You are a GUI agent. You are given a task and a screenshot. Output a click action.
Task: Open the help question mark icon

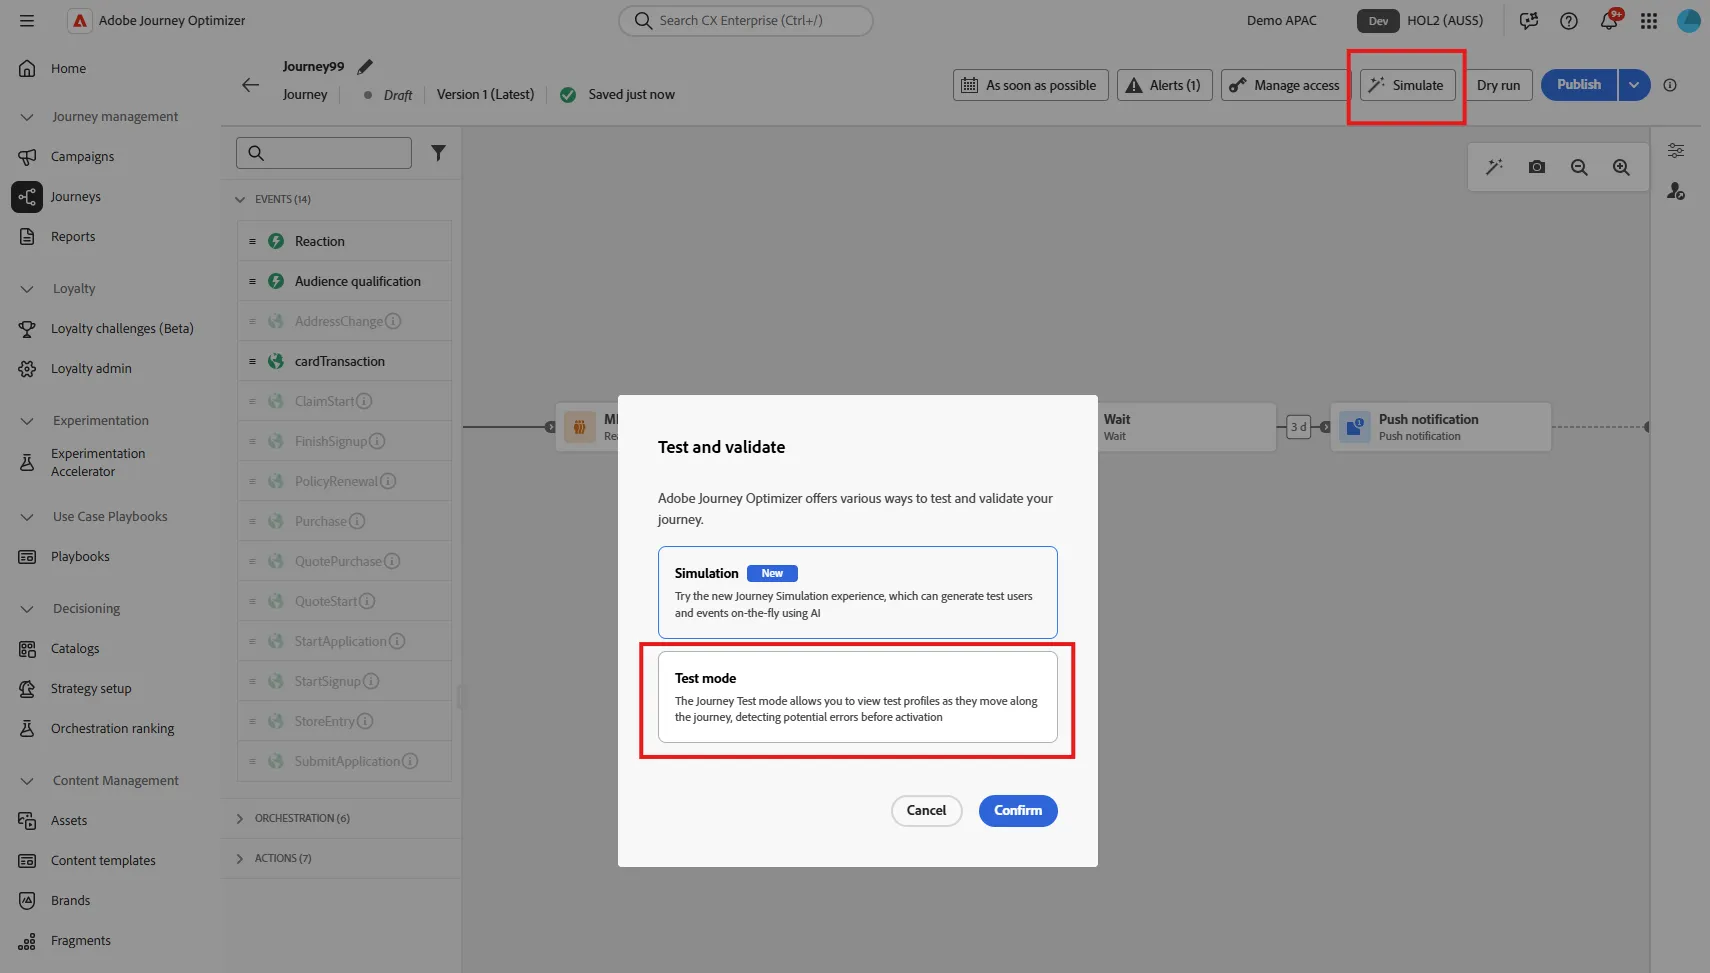point(1569,20)
